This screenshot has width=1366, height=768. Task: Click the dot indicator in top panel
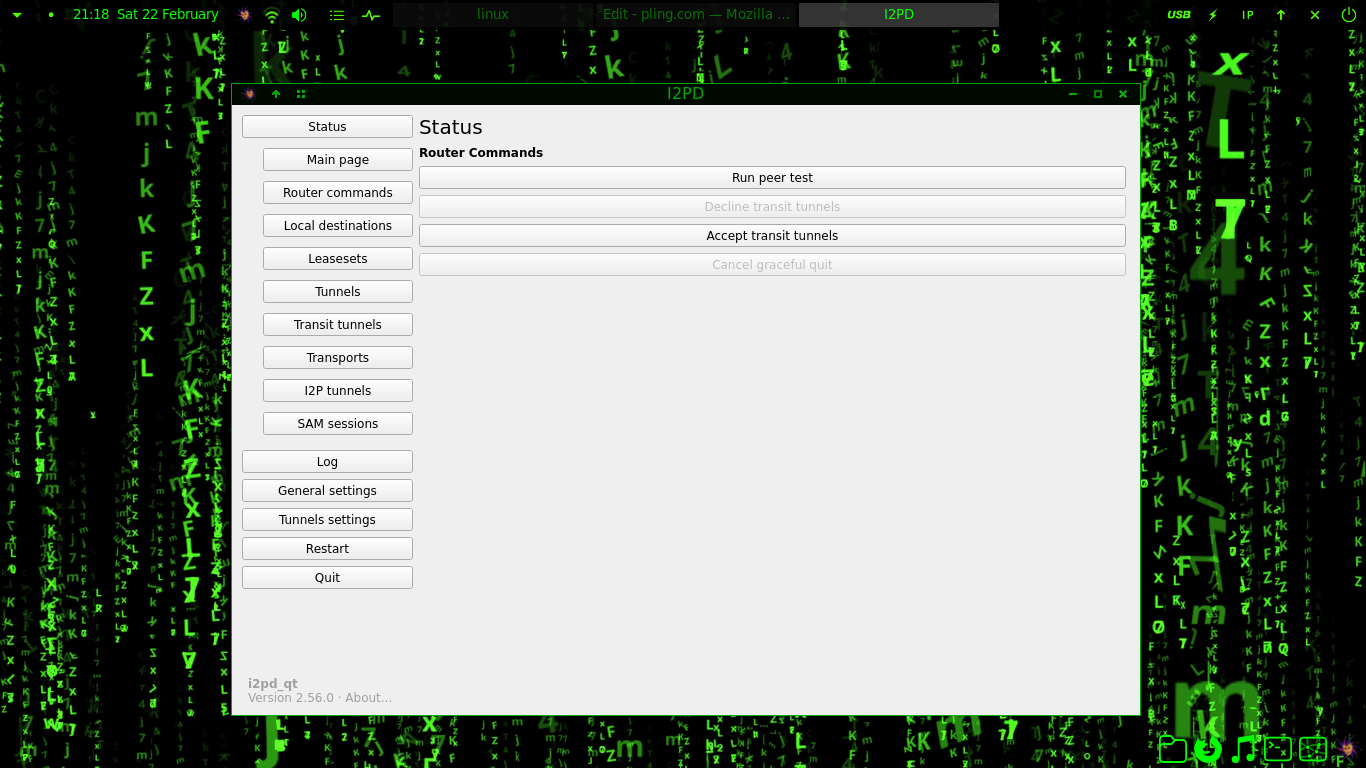[51, 15]
